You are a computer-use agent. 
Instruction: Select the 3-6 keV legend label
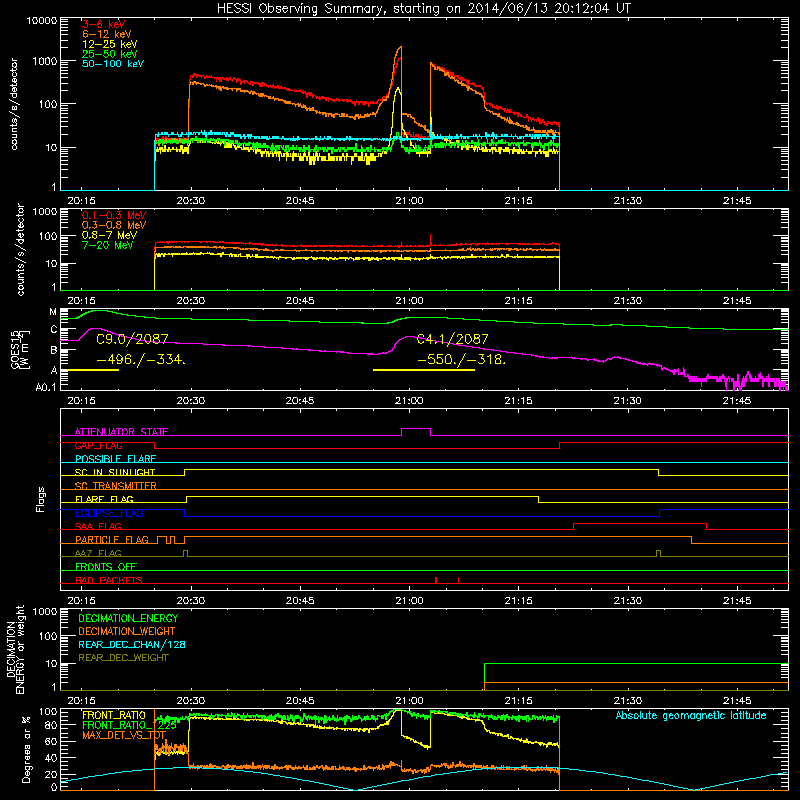pos(103,24)
